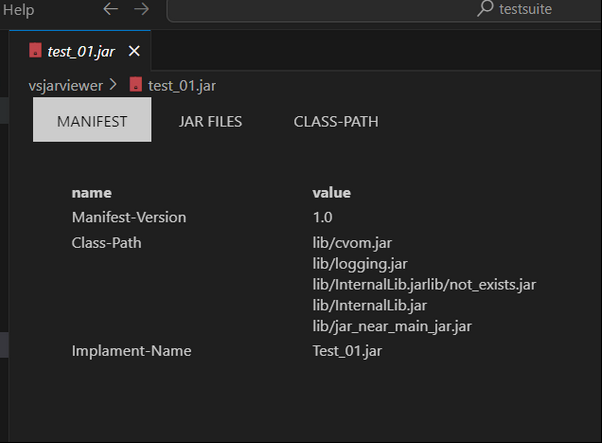This screenshot has width=602, height=443.
Task: Select the Implament-Name row label
Action: (131, 350)
